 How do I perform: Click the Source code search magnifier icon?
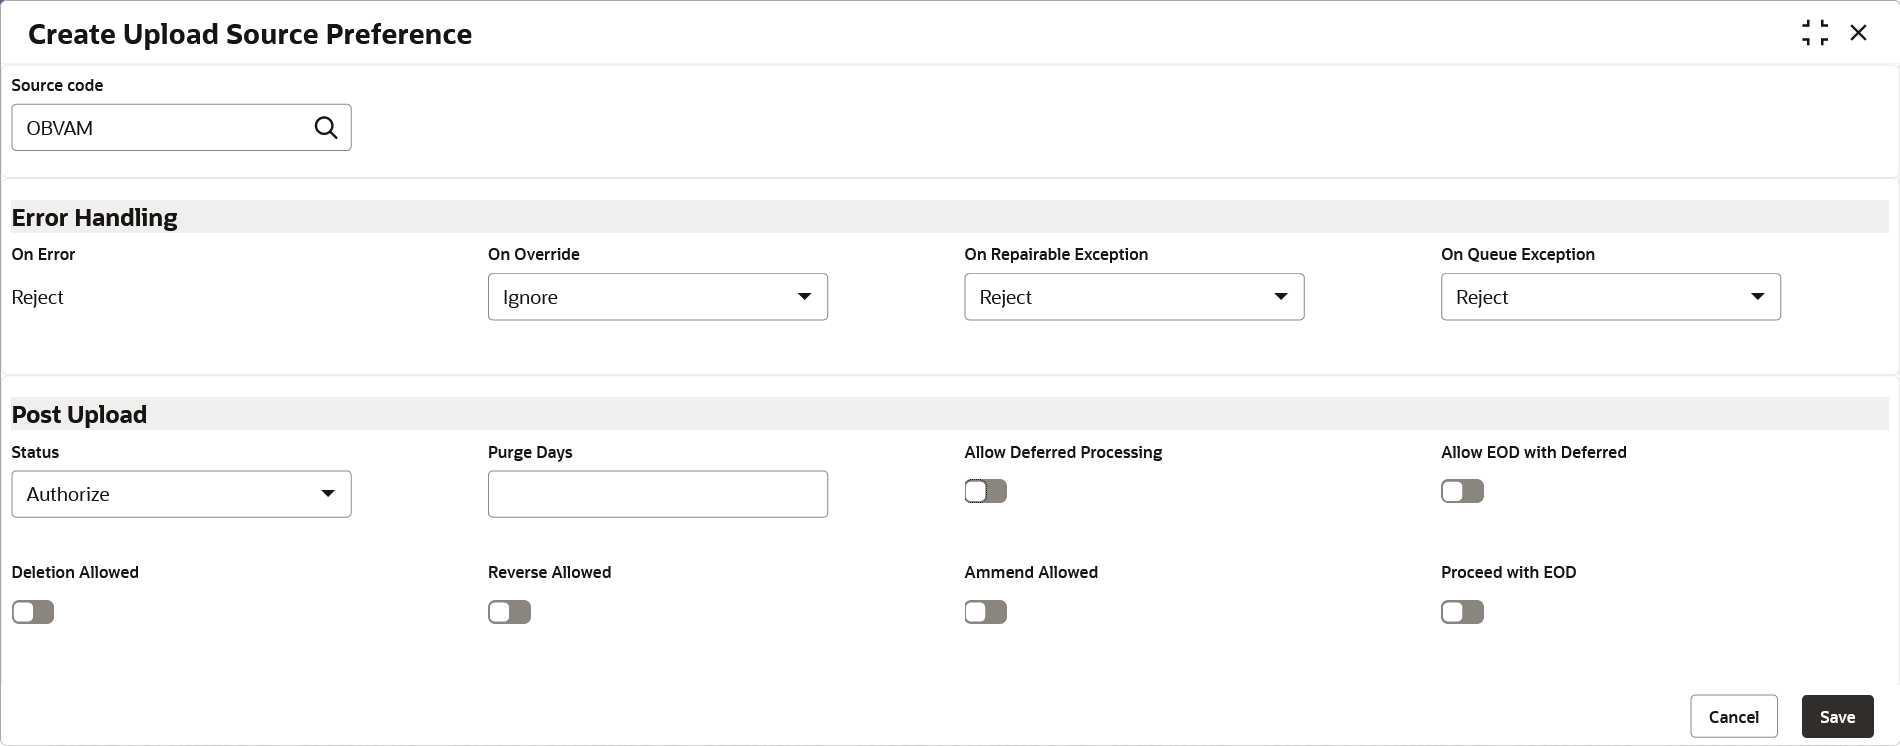[x=326, y=128]
